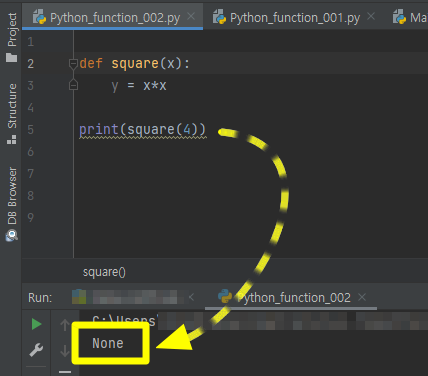Close the Python_function_002 run tab
This screenshot has height=376, width=428.
tap(362, 297)
